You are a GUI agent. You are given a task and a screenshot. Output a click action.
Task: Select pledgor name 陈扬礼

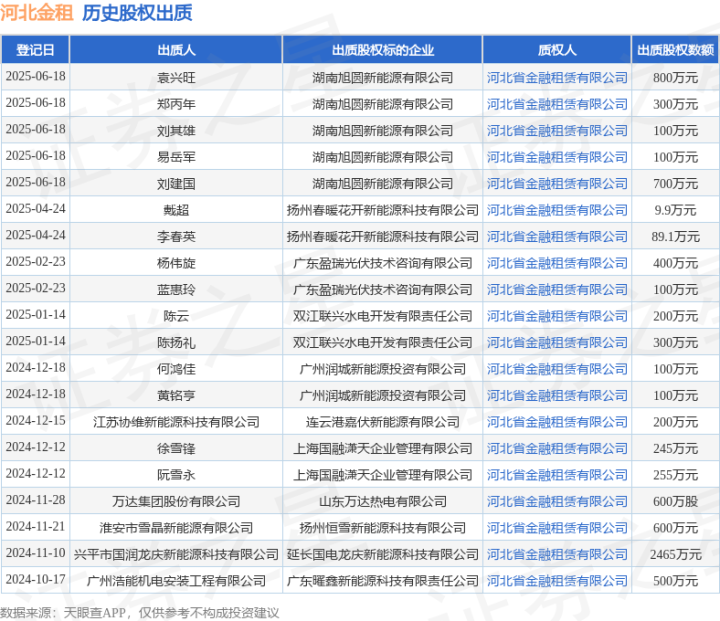tap(176, 343)
